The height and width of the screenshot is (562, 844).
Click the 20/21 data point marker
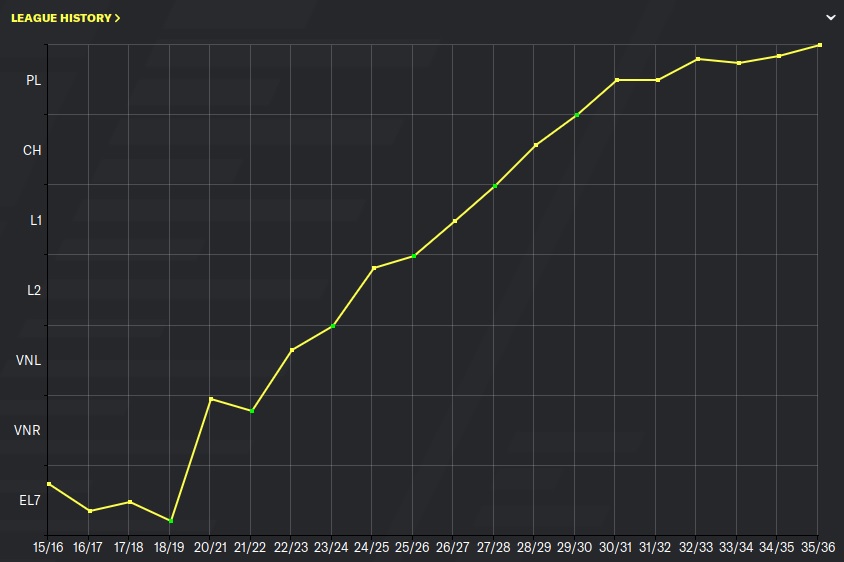click(211, 399)
